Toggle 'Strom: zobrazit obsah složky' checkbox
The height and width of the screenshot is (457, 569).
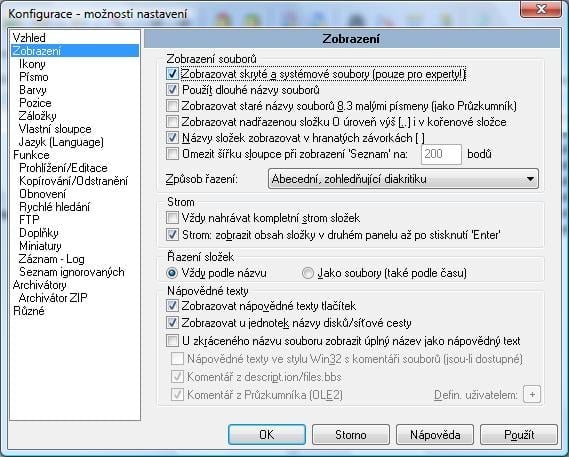[x=172, y=234]
